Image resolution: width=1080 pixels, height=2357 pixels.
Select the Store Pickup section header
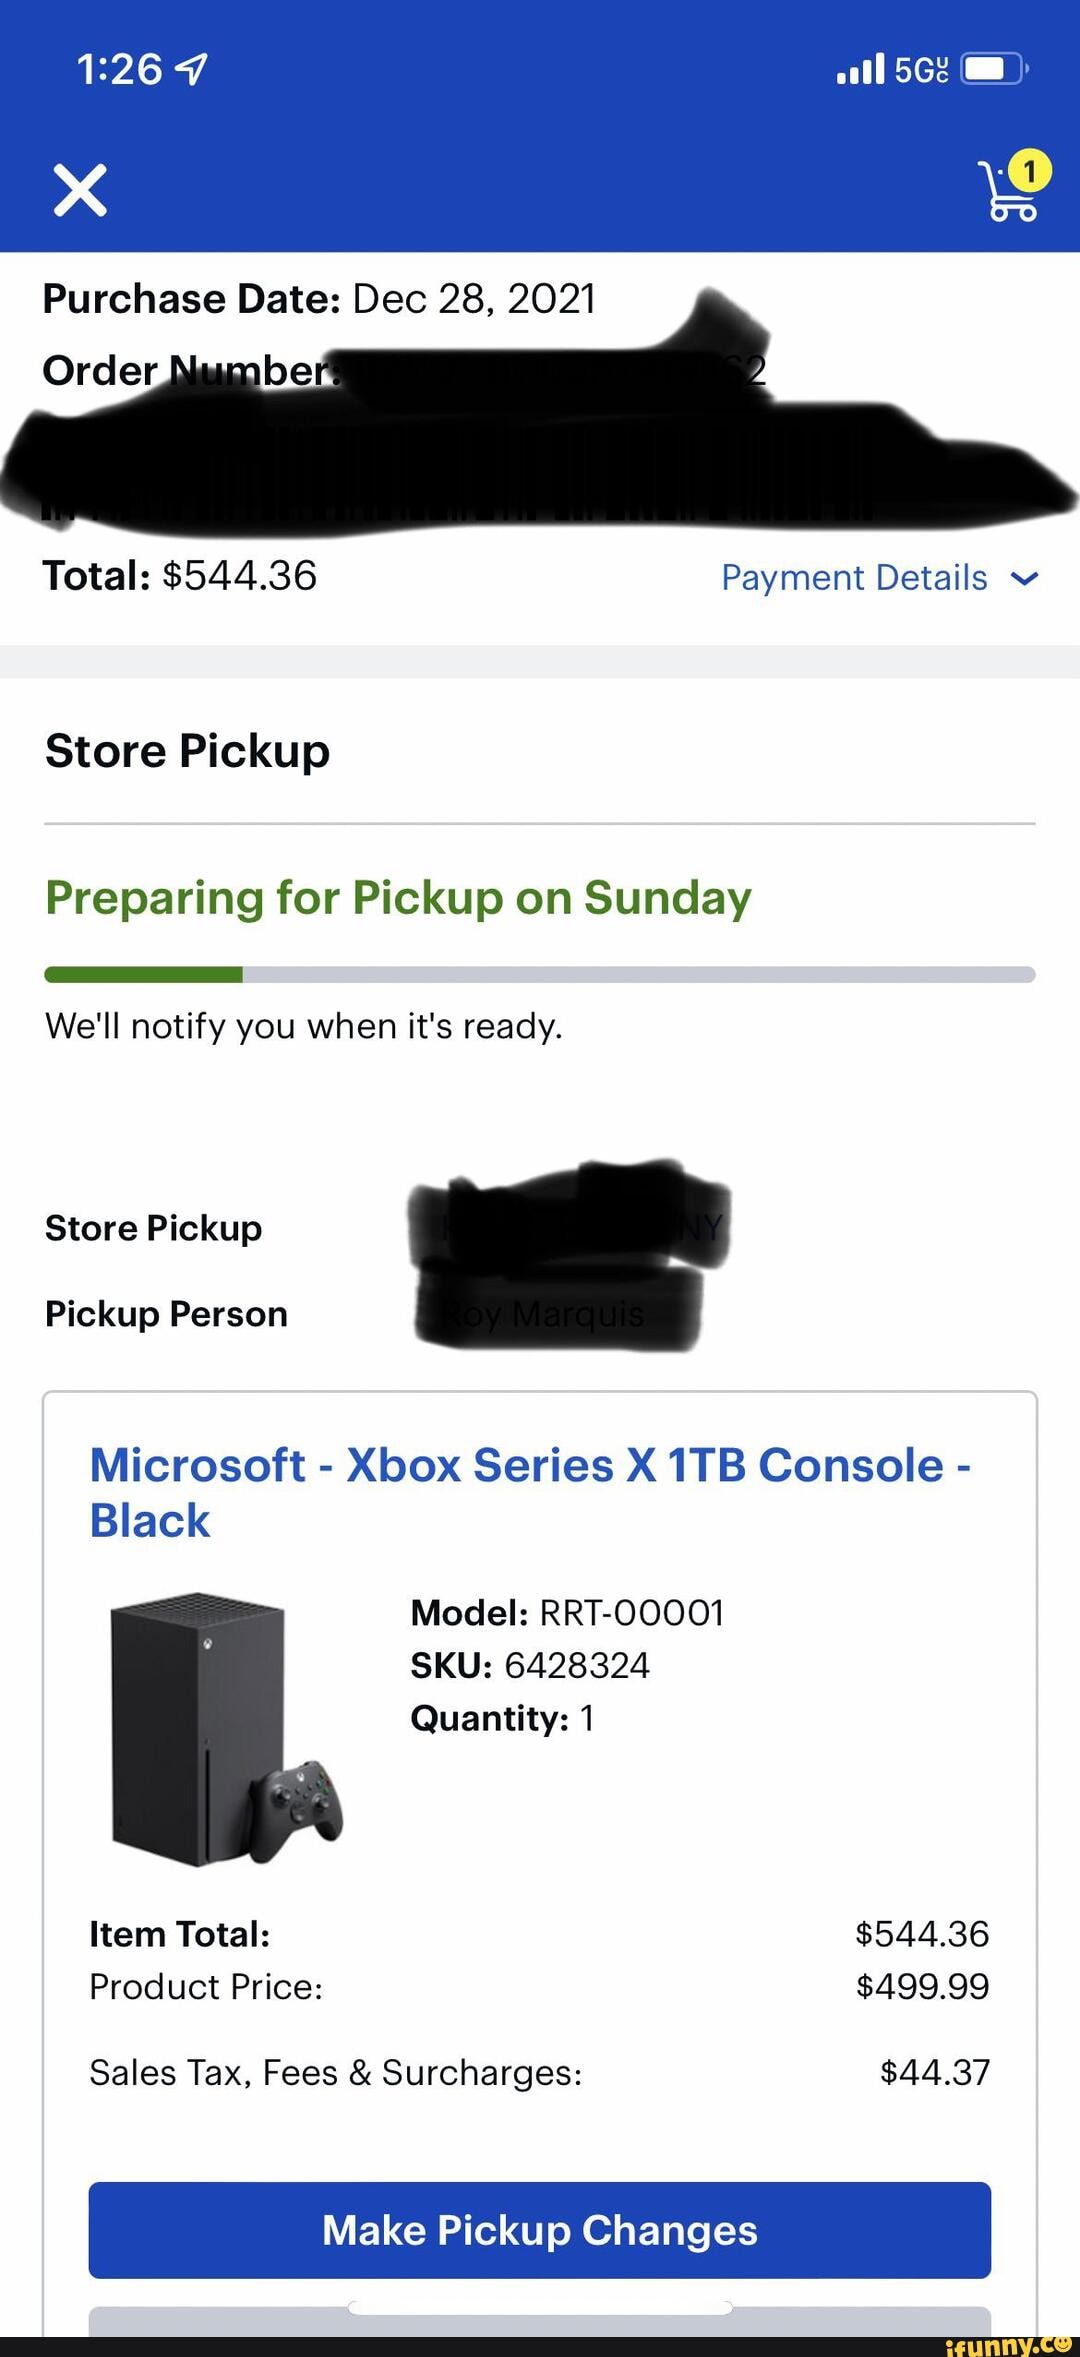(187, 750)
